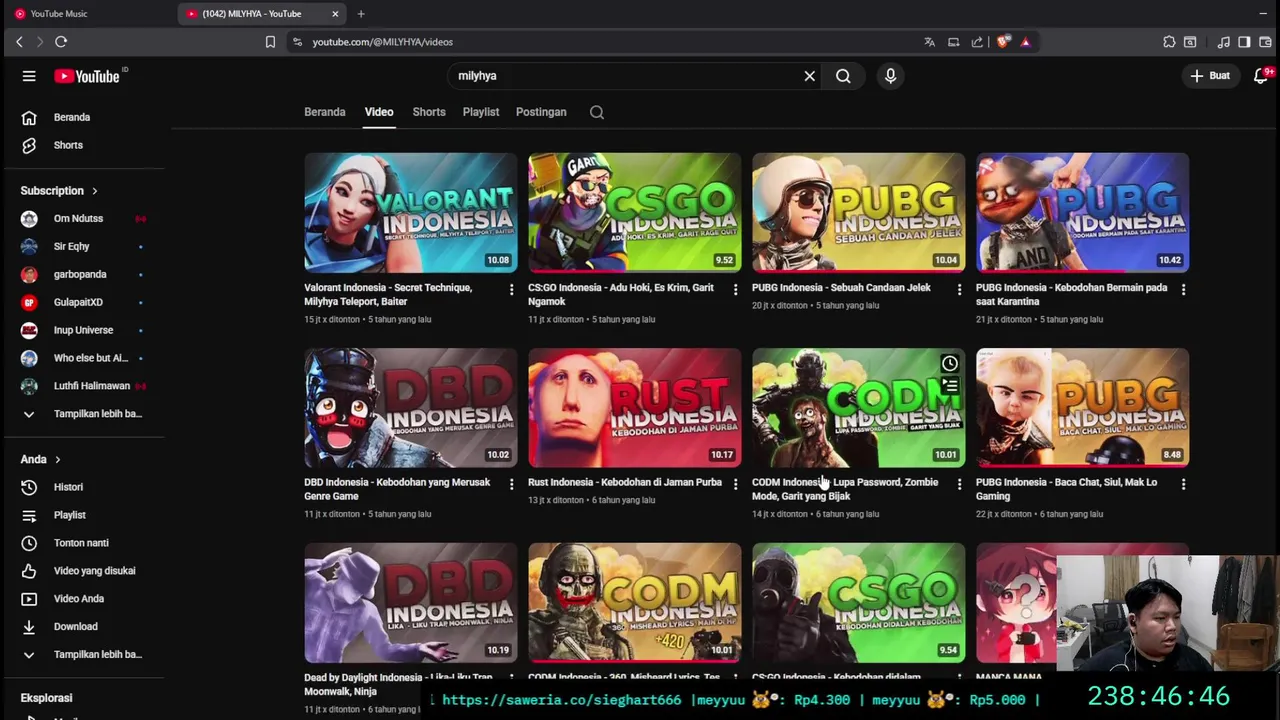The width and height of the screenshot is (1280, 720).
Task: Open Om Ndutss subscription channel
Action: 78,218
